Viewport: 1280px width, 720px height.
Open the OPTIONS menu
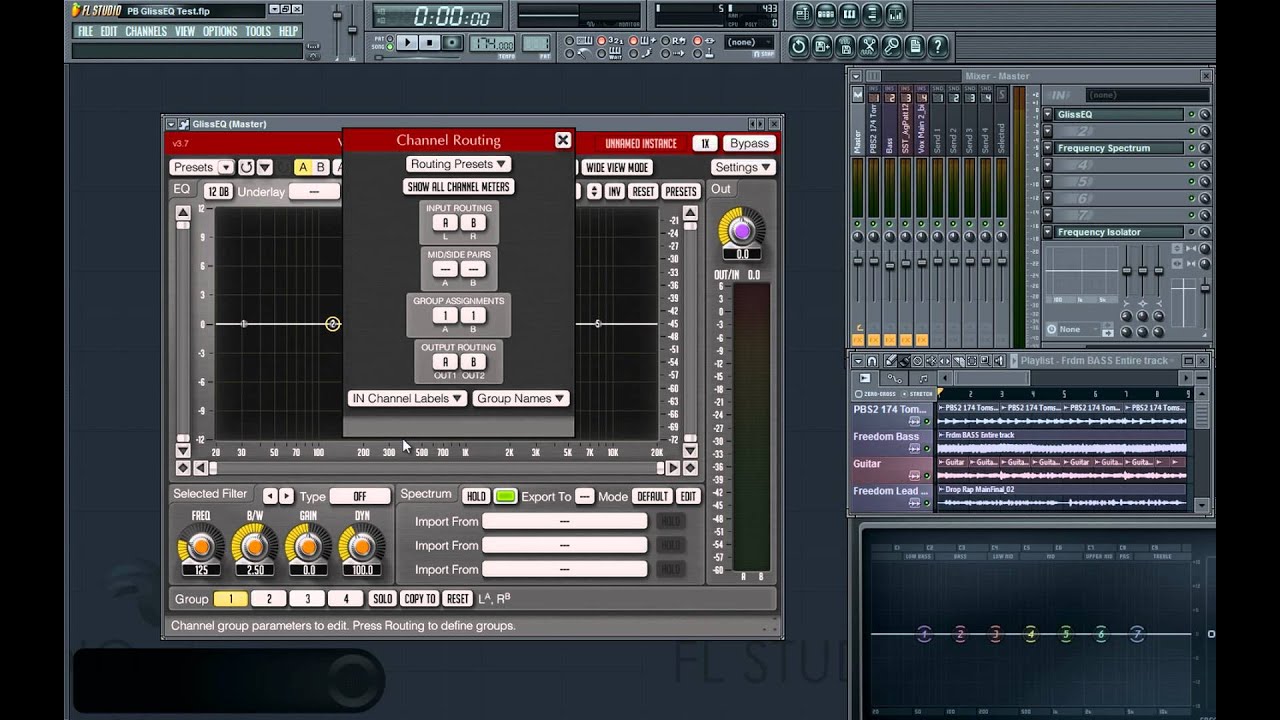220,31
